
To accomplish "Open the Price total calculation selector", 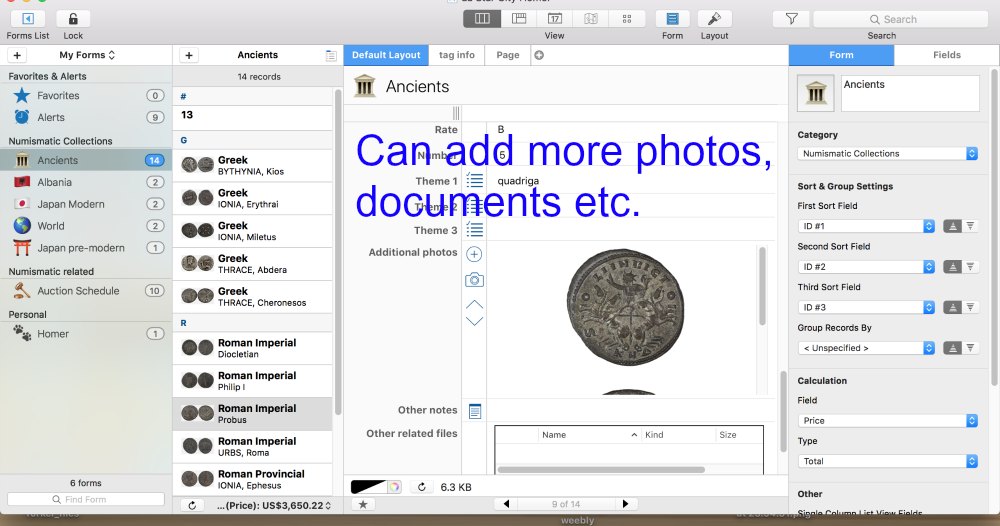I will coord(274,506).
